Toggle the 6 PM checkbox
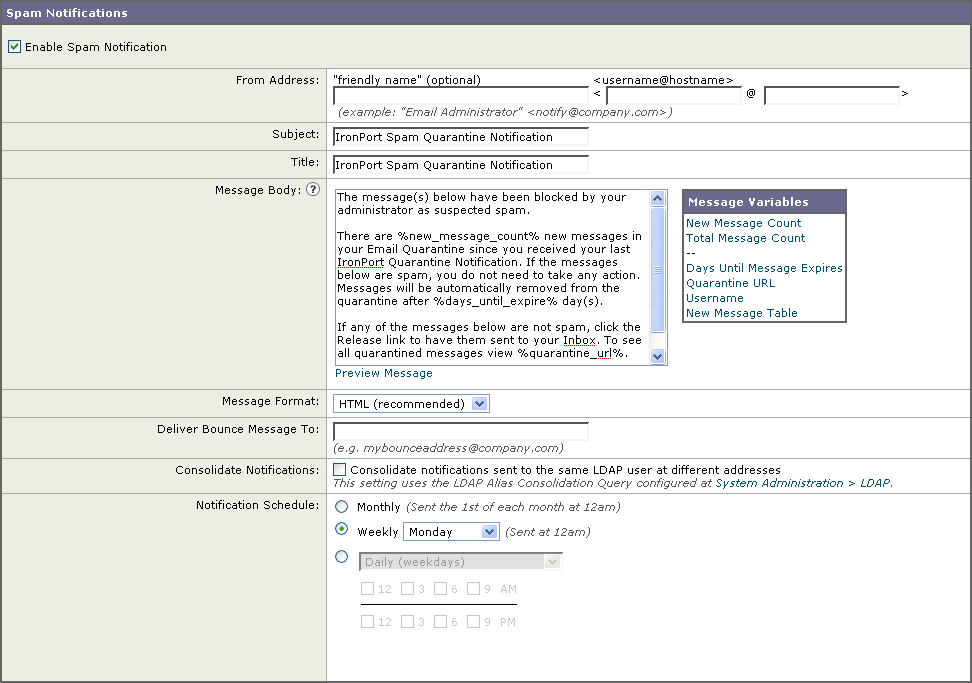972x683 pixels. click(441, 621)
